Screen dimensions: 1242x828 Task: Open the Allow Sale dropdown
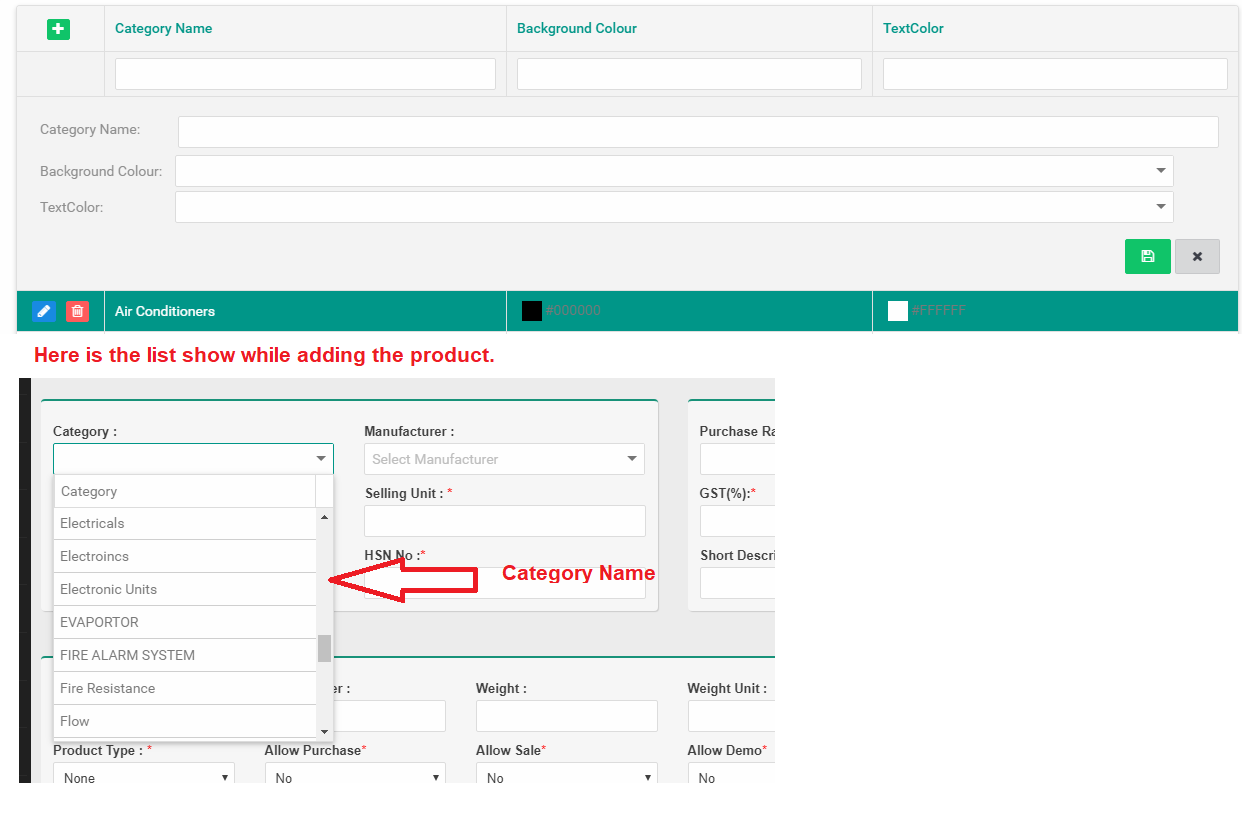pos(566,777)
